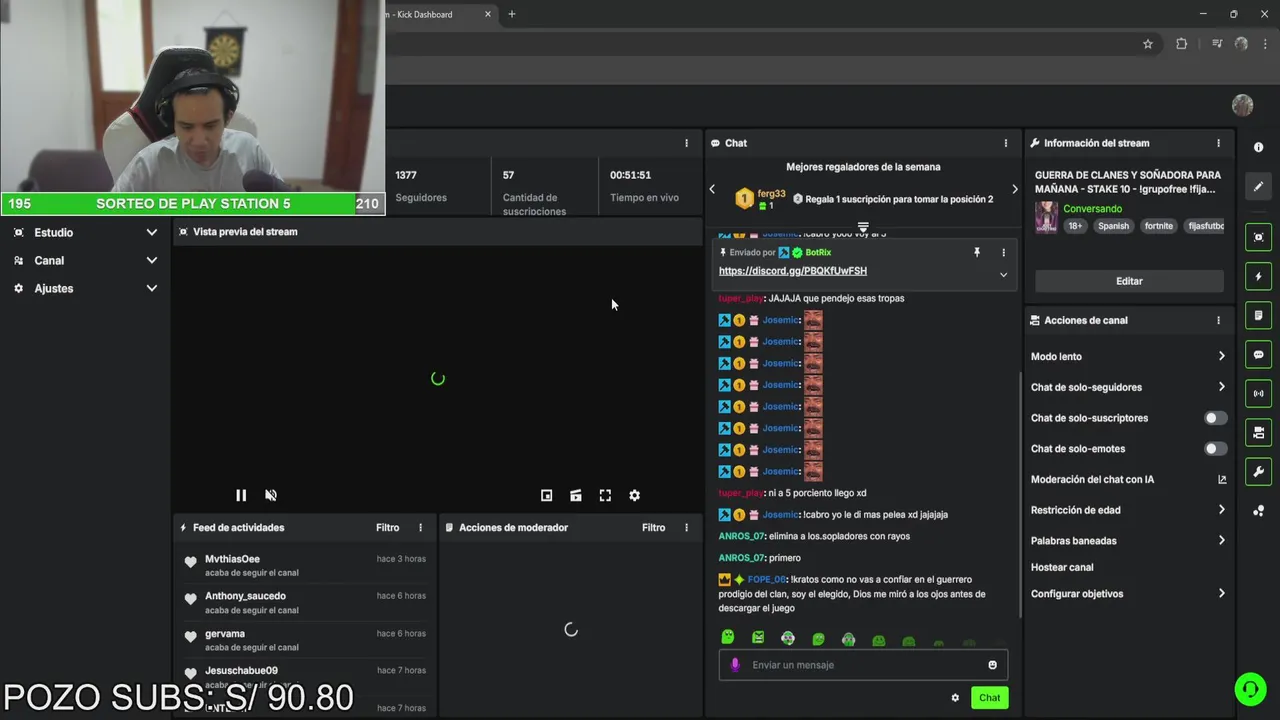This screenshot has height=720, width=1280.
Task: Expand Modo lento options
Action: [1128, 356]
